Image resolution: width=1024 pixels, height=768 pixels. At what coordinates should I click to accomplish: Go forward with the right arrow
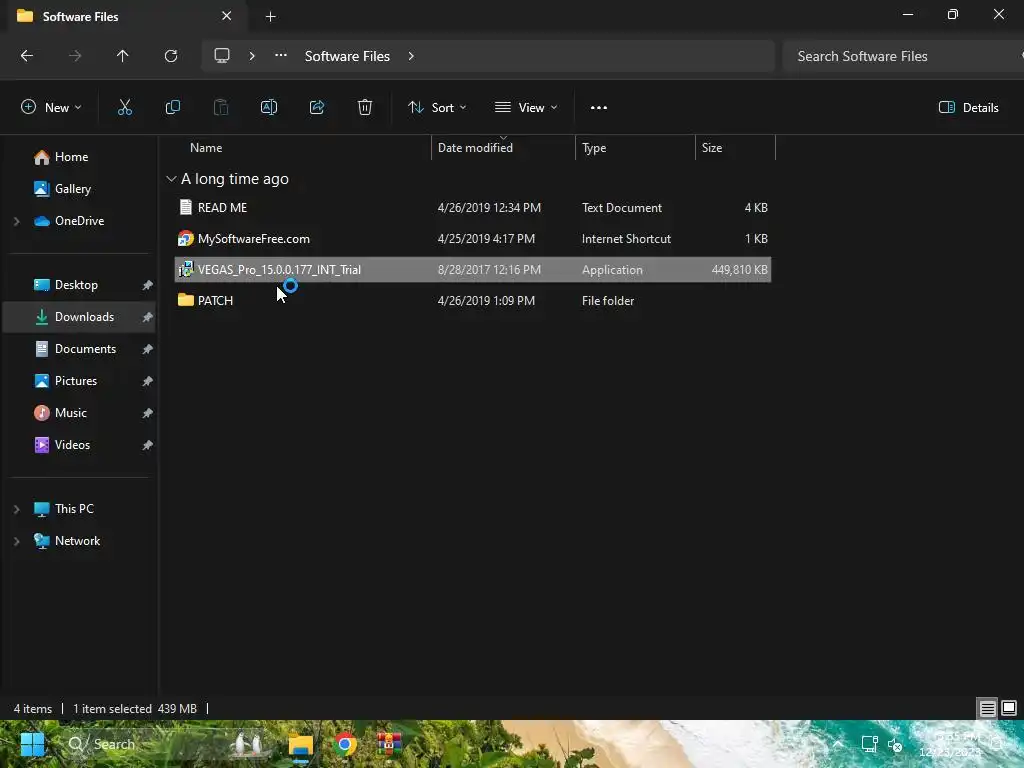(75, 56)
